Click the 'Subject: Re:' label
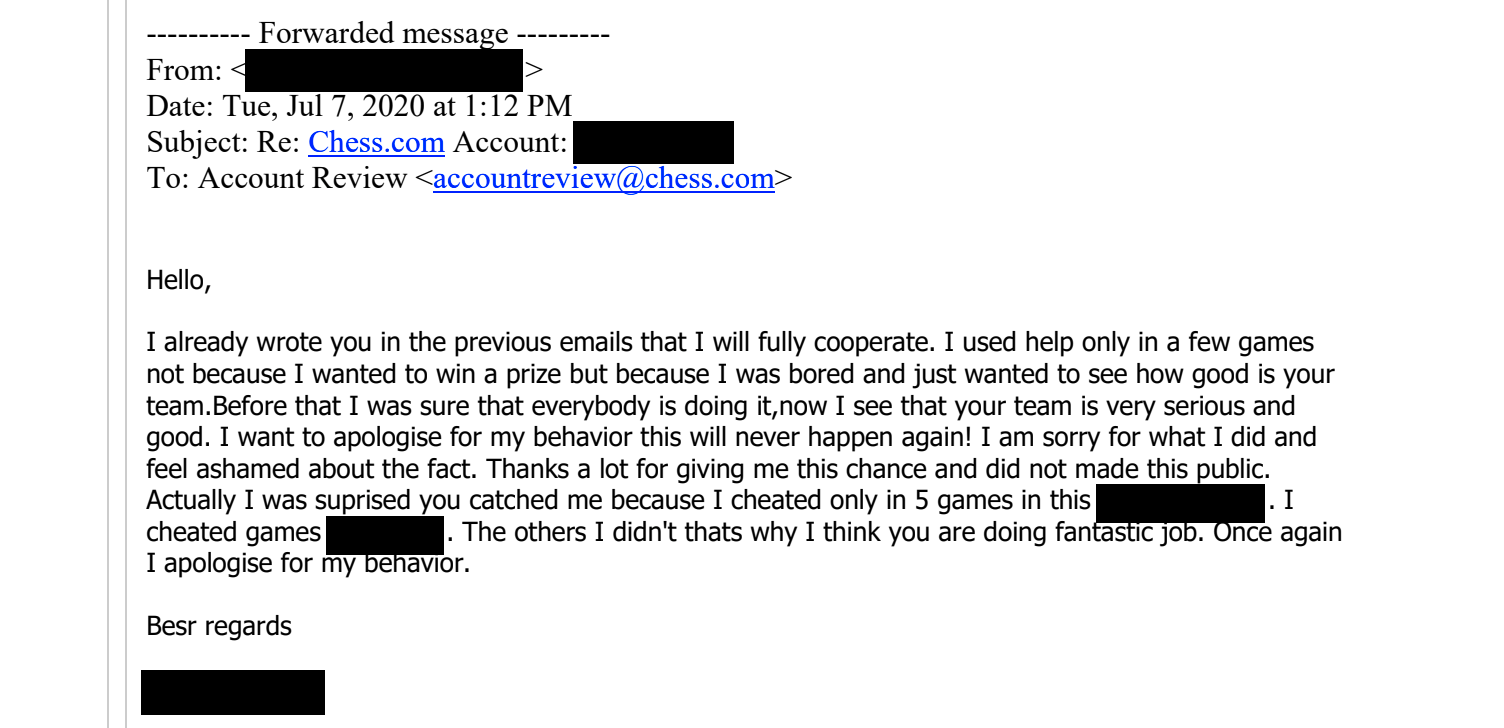1504x728 pixels. tap(223, 143)
